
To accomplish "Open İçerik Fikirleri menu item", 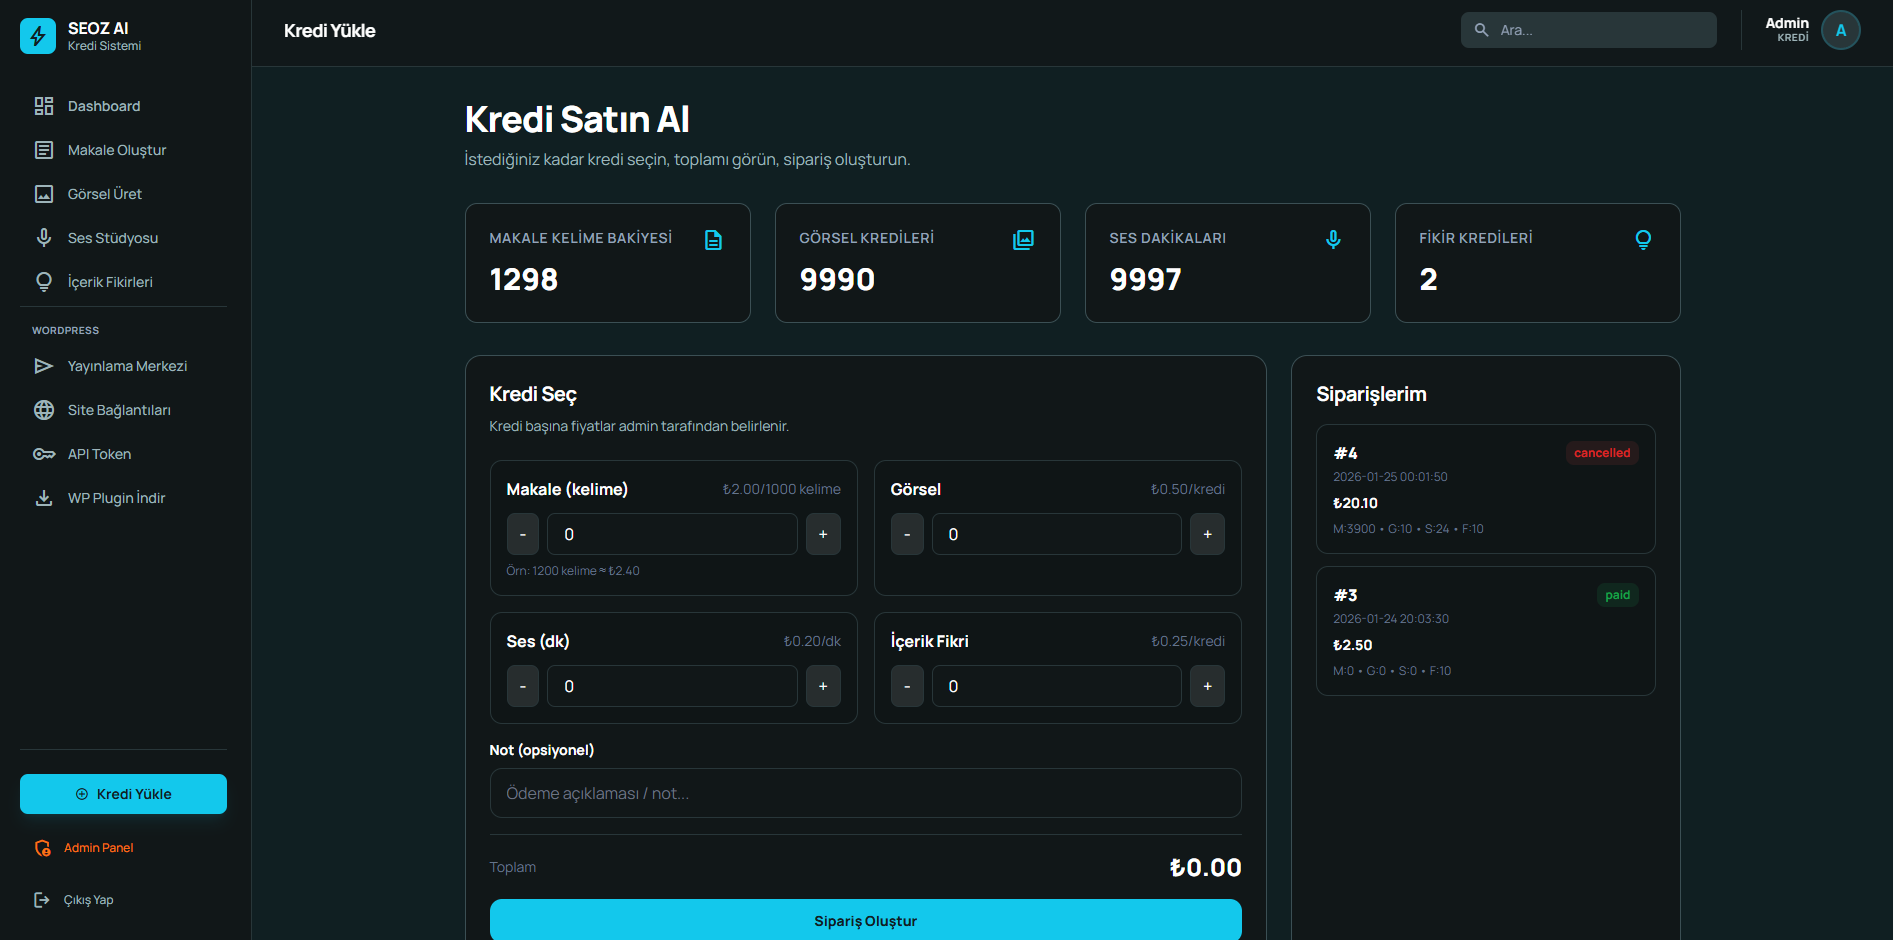I will [x=123, y=282].
